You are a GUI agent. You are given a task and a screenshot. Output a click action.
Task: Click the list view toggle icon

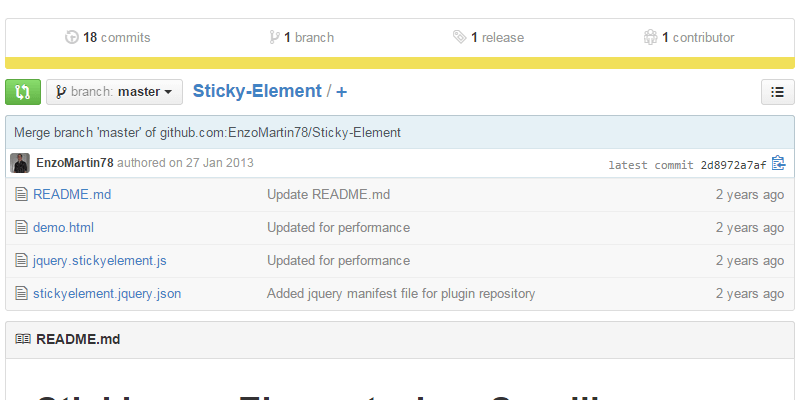click(x=777, y=92)
